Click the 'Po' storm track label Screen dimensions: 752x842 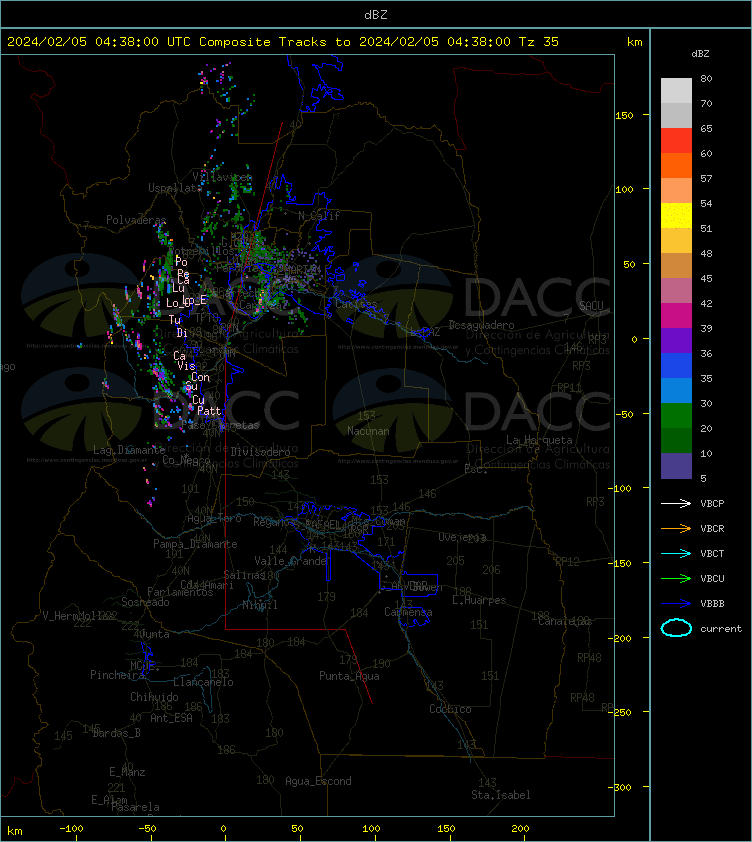(x=181, y=262)
